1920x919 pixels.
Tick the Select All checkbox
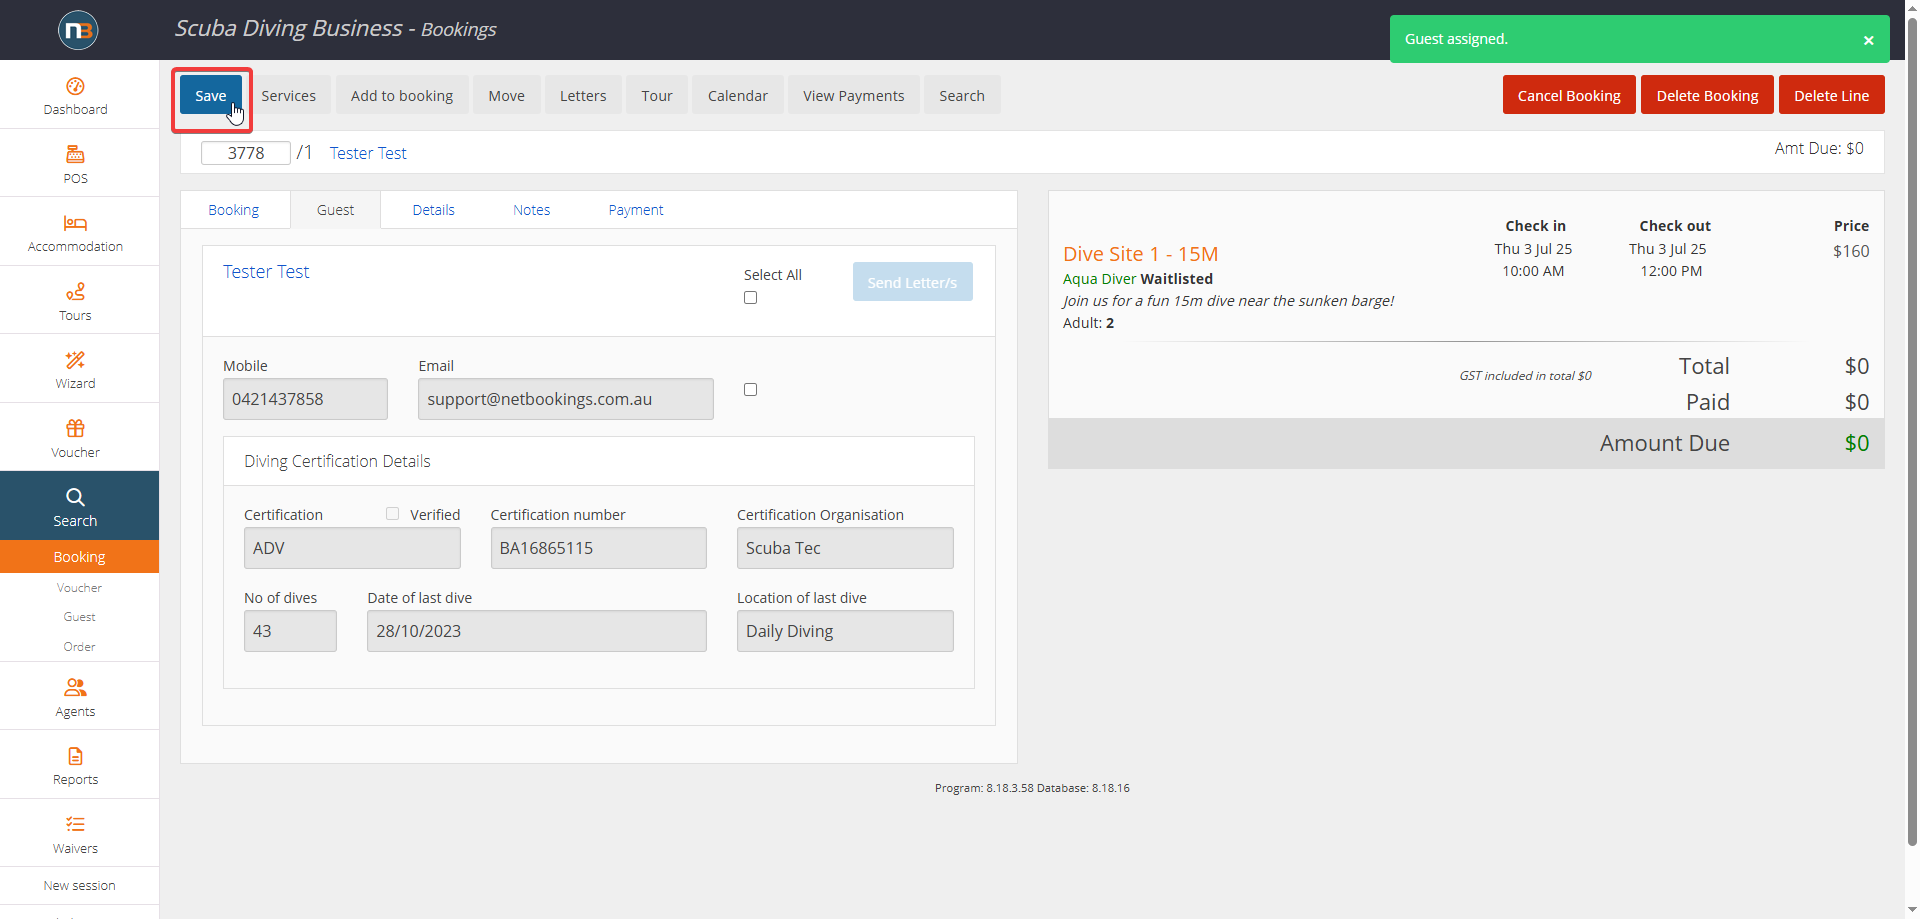[750, 297]
